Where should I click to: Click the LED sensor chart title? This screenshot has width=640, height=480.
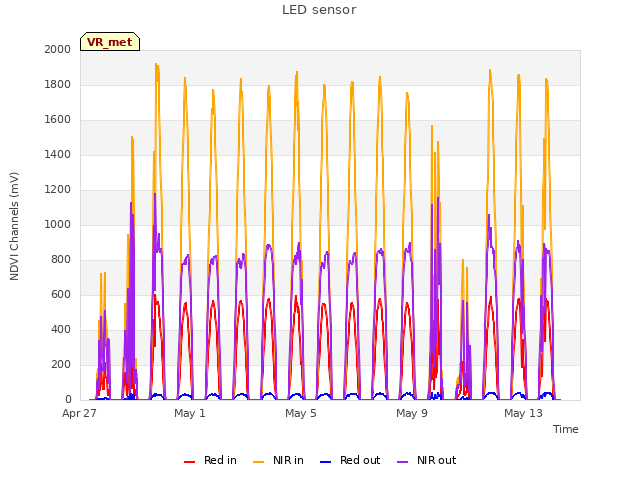coord(319,10)
